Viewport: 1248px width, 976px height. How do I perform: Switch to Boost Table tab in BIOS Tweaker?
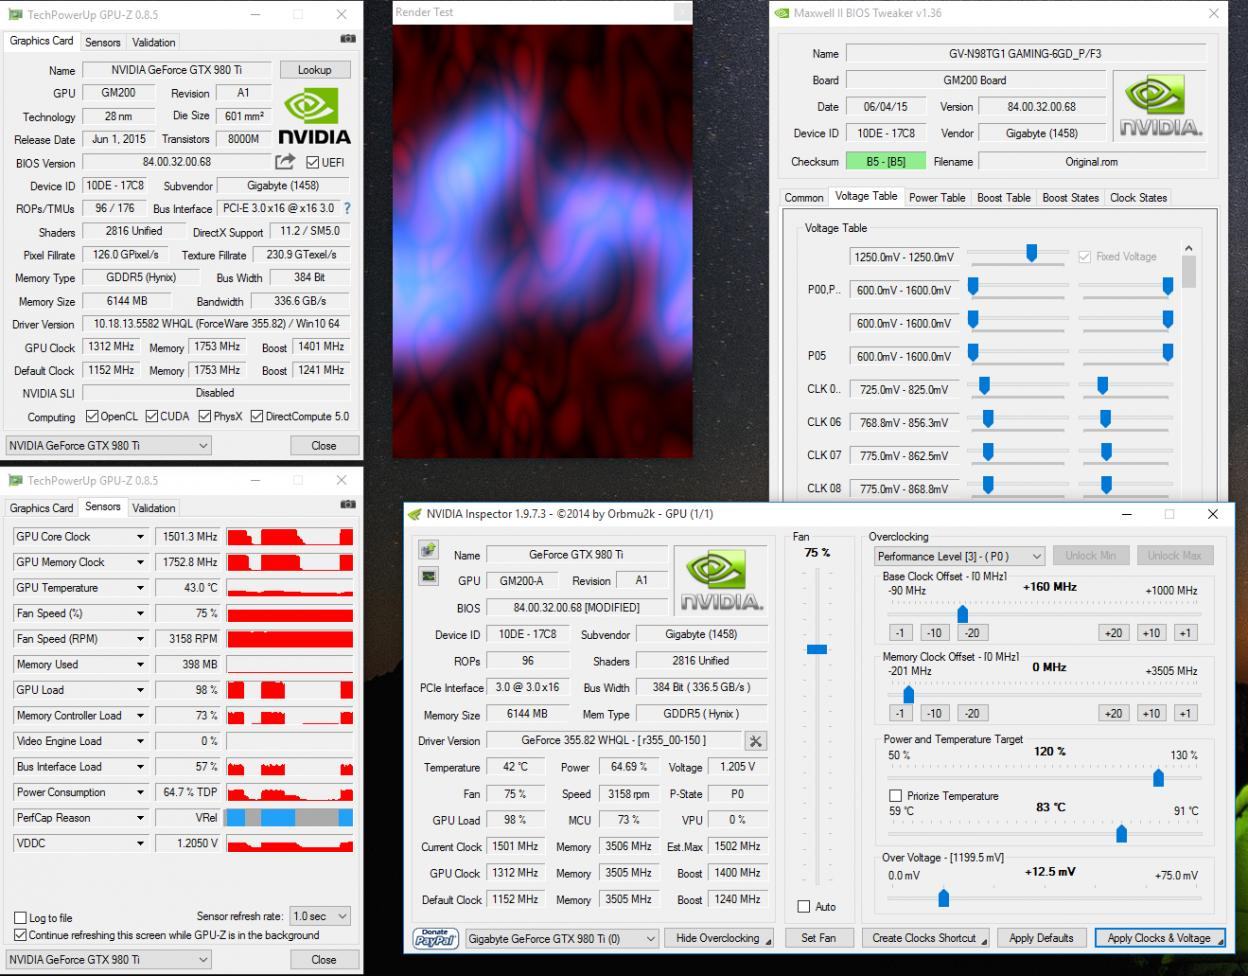click(1004, 197)
